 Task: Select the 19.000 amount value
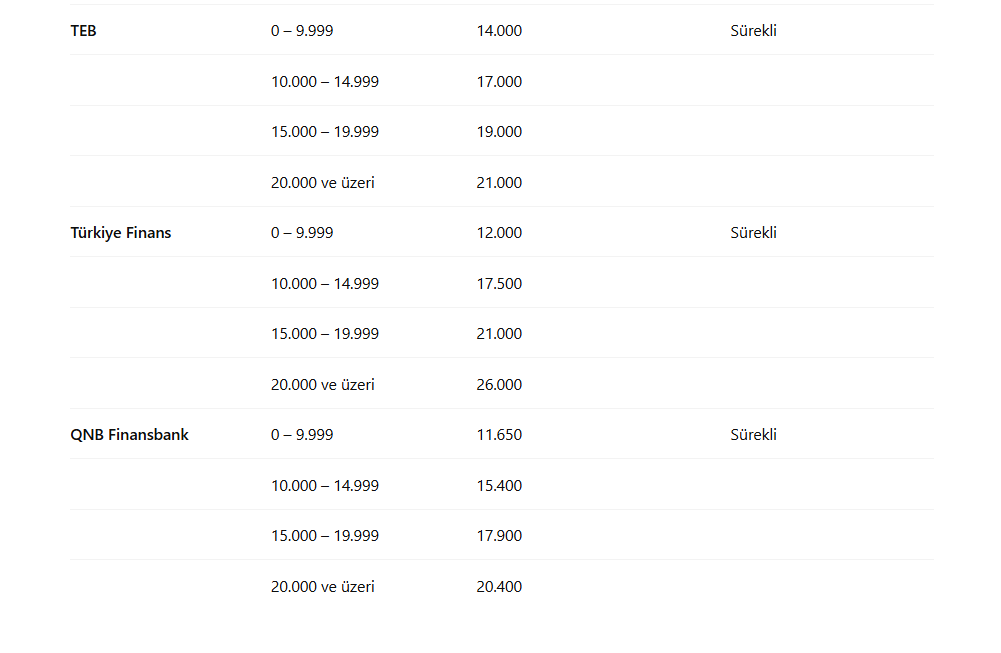pyautogui.click(x=499, y=132)
